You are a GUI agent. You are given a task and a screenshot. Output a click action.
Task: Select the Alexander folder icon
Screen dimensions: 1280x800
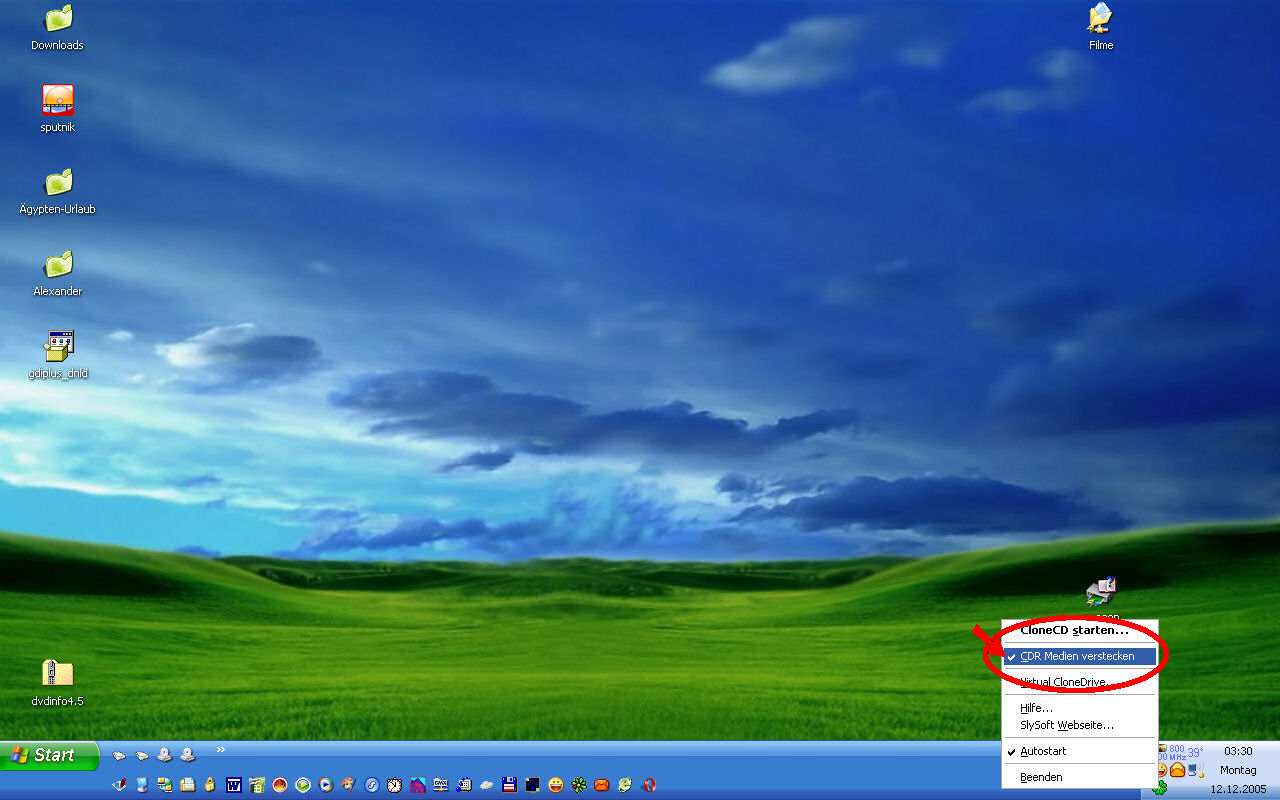(x=58, y=273)
